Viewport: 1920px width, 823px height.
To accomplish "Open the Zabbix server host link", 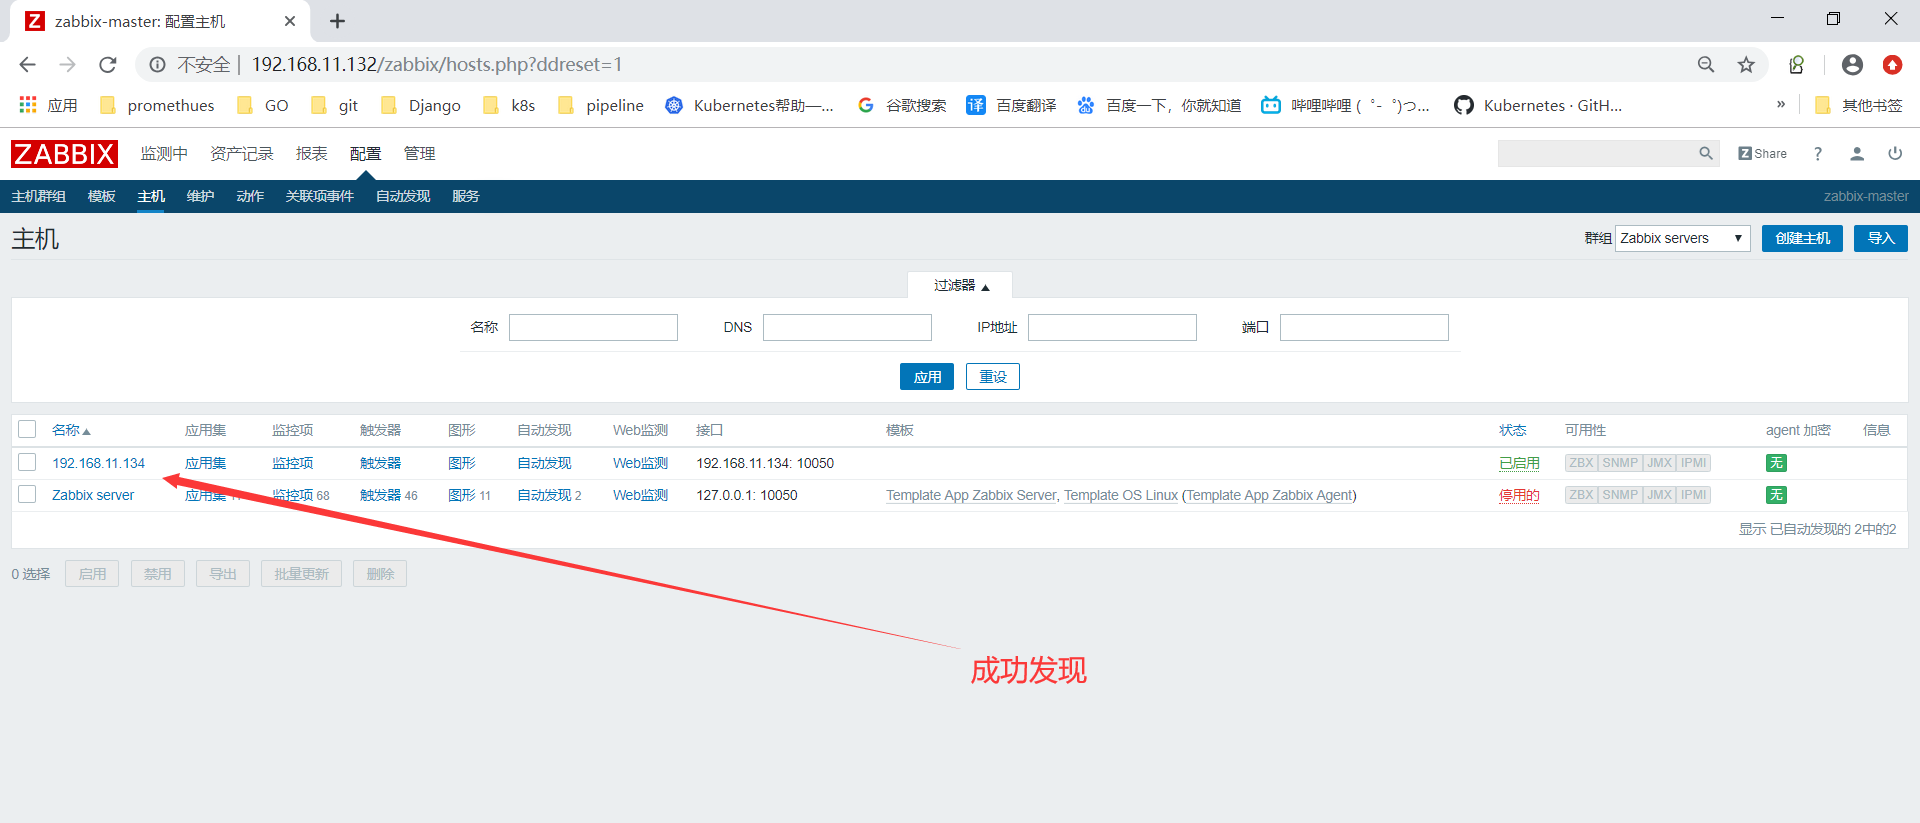I will click(93, 495).
